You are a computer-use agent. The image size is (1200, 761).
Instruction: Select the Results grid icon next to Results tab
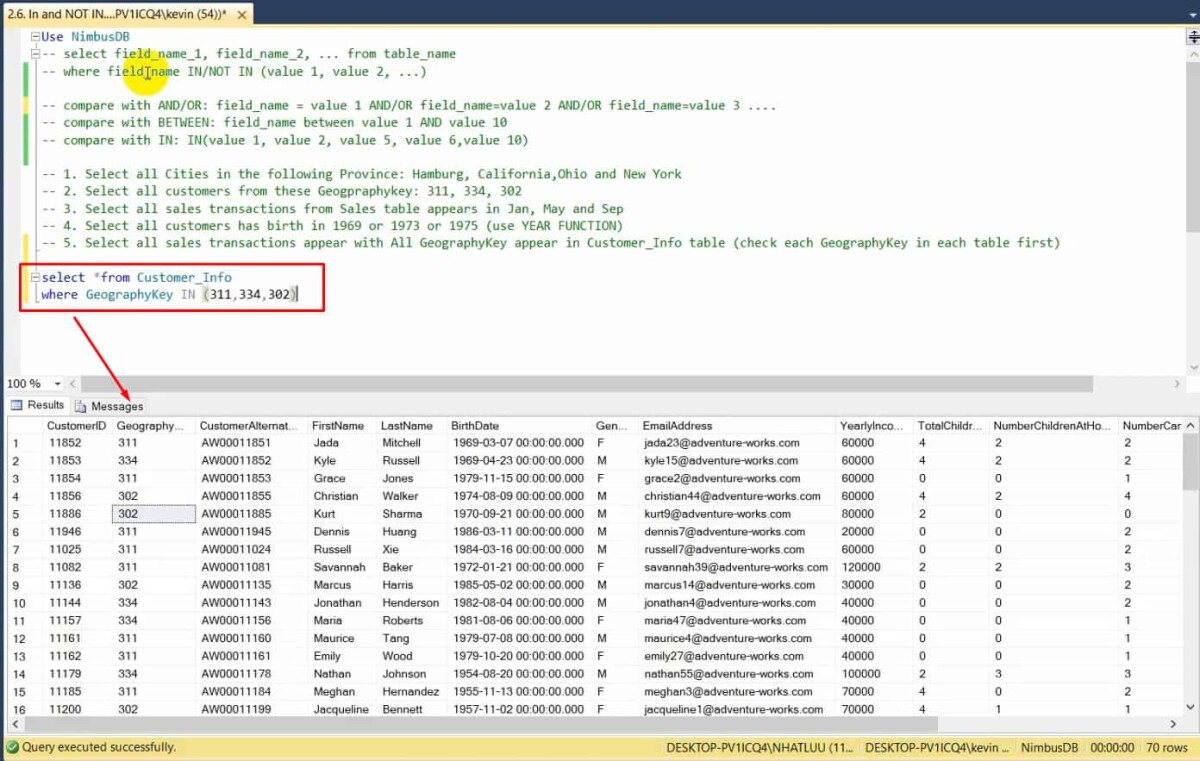coord(14,407)
